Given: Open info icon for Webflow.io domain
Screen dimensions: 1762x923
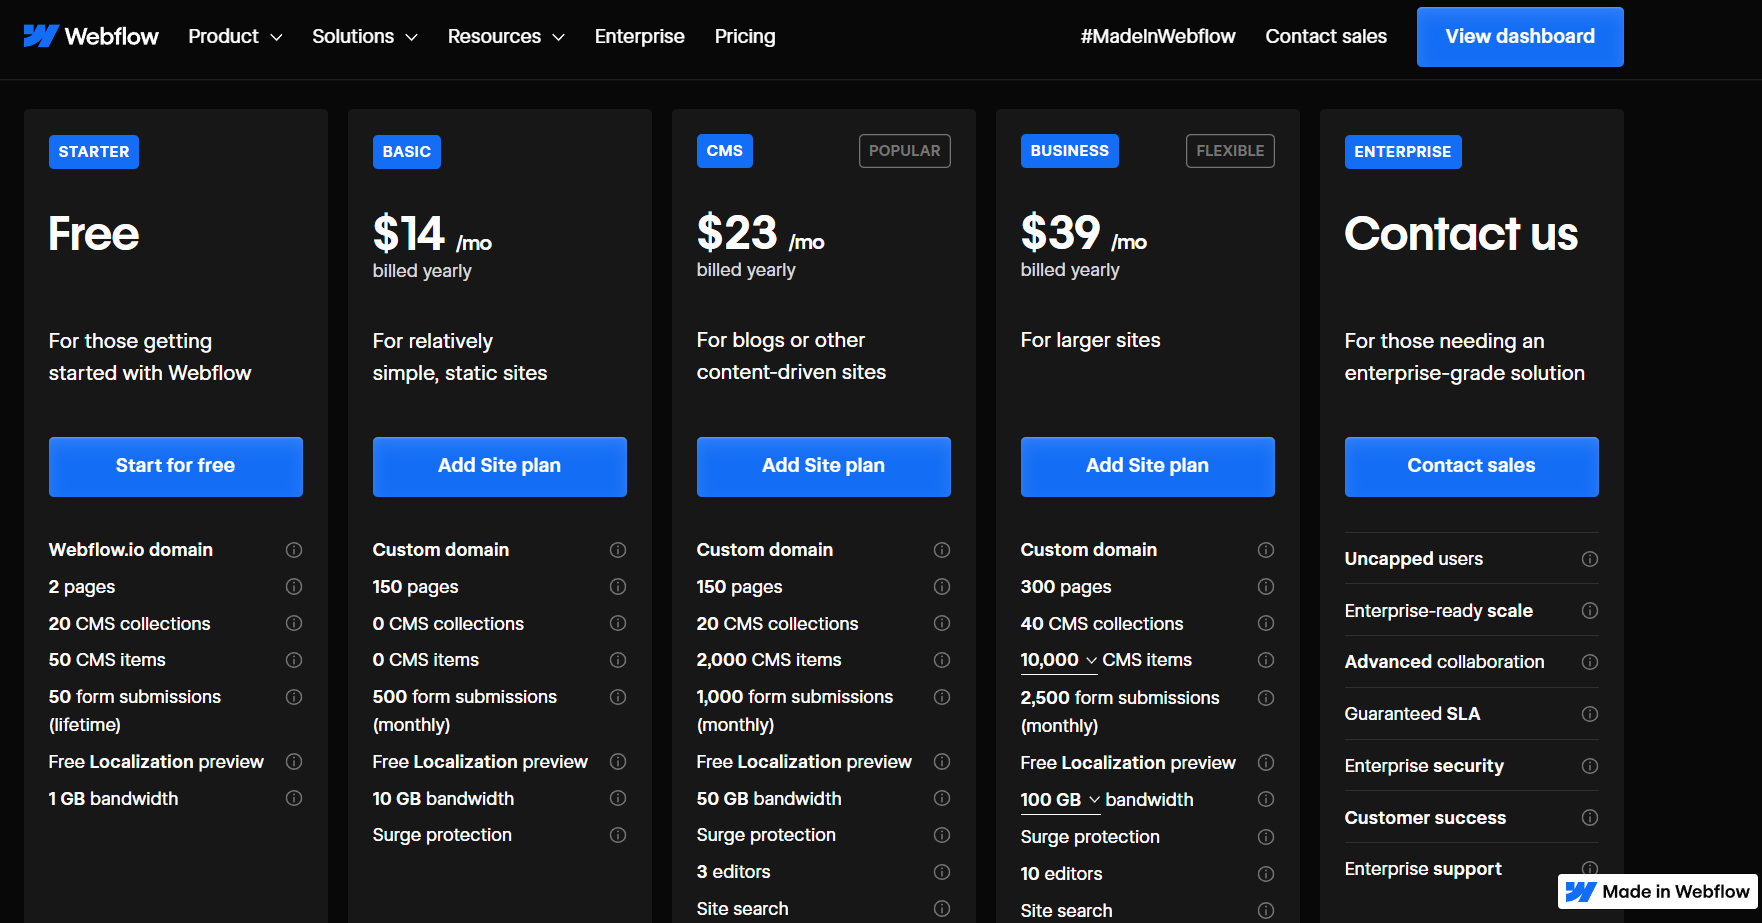Looking at the screenshot, I should point(294,550).
